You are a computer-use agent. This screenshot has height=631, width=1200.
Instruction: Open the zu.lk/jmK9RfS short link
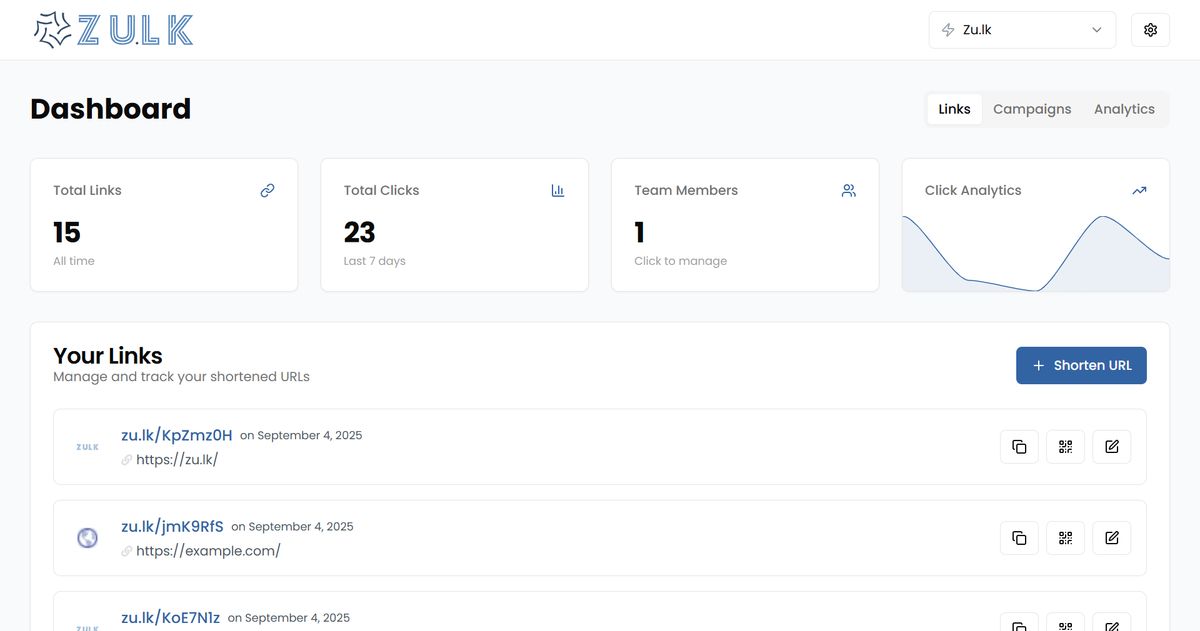172,526
